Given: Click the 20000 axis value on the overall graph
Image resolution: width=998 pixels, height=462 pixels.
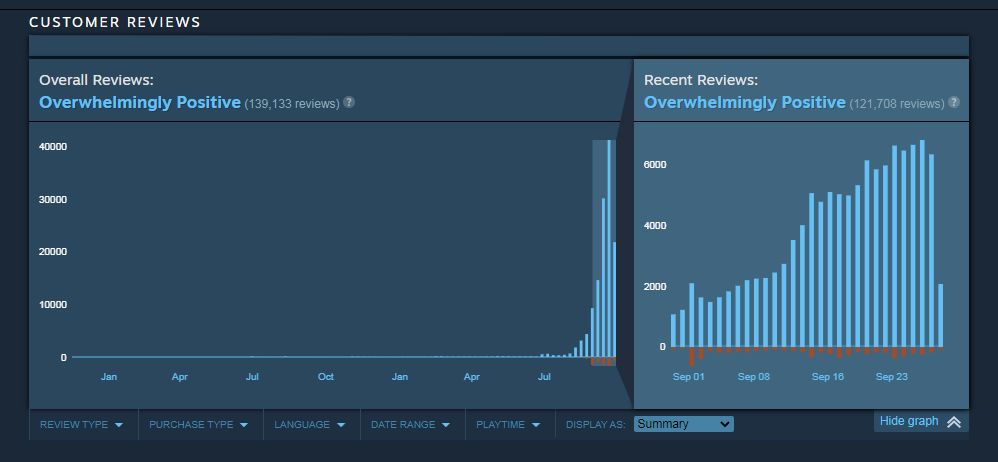Looking at the screenshot, I should coord(53,251).
